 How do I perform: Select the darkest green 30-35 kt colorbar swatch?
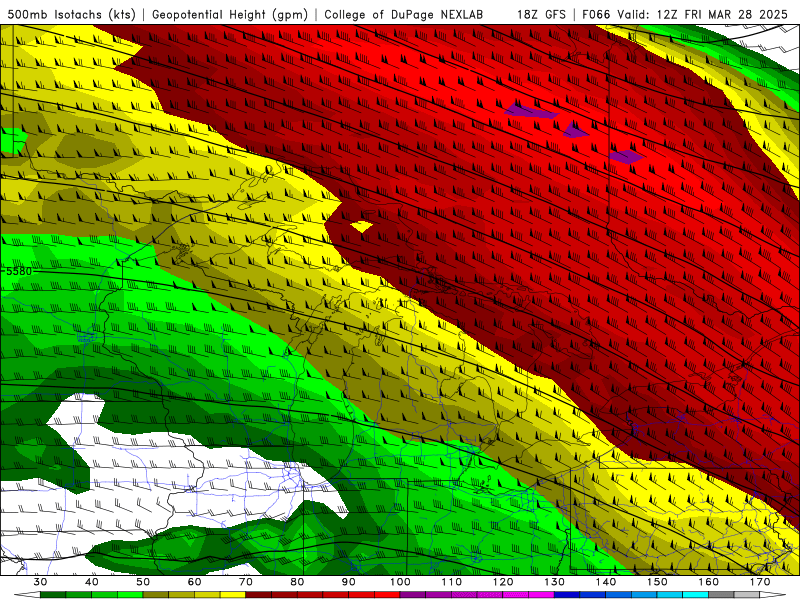coord(53,595)
